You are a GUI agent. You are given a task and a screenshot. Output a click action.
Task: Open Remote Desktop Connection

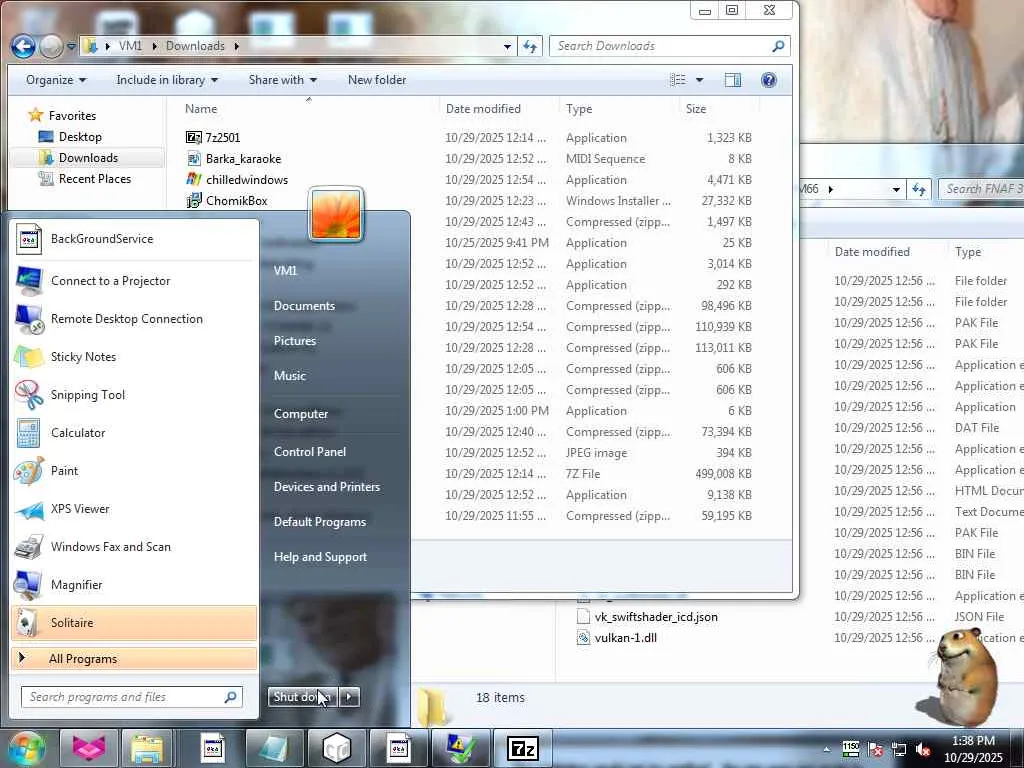134,319
